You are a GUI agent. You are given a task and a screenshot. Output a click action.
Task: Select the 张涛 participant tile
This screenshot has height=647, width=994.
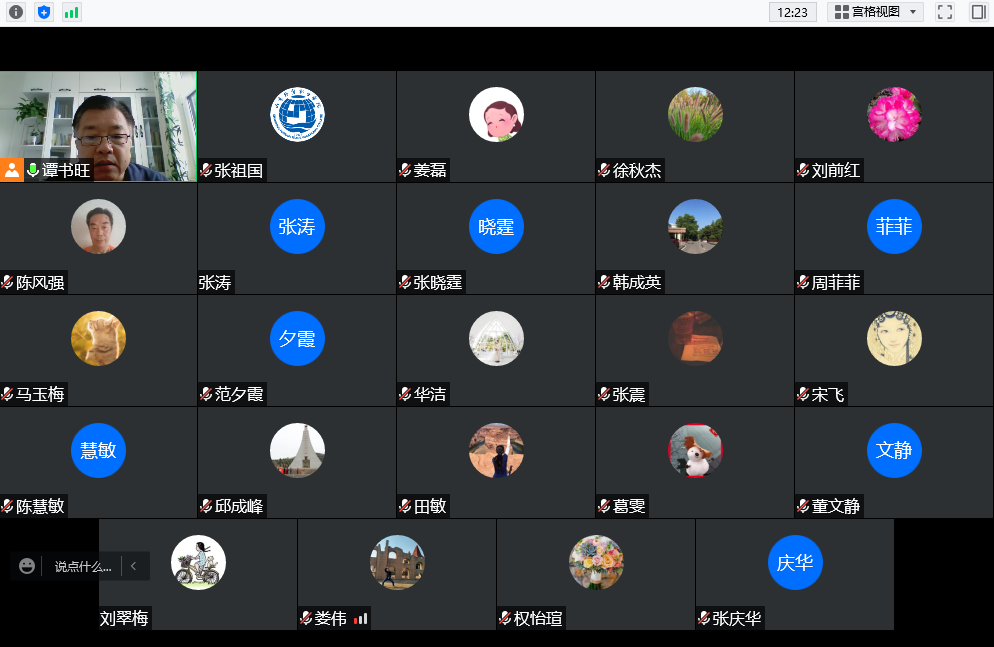(297, 238)
